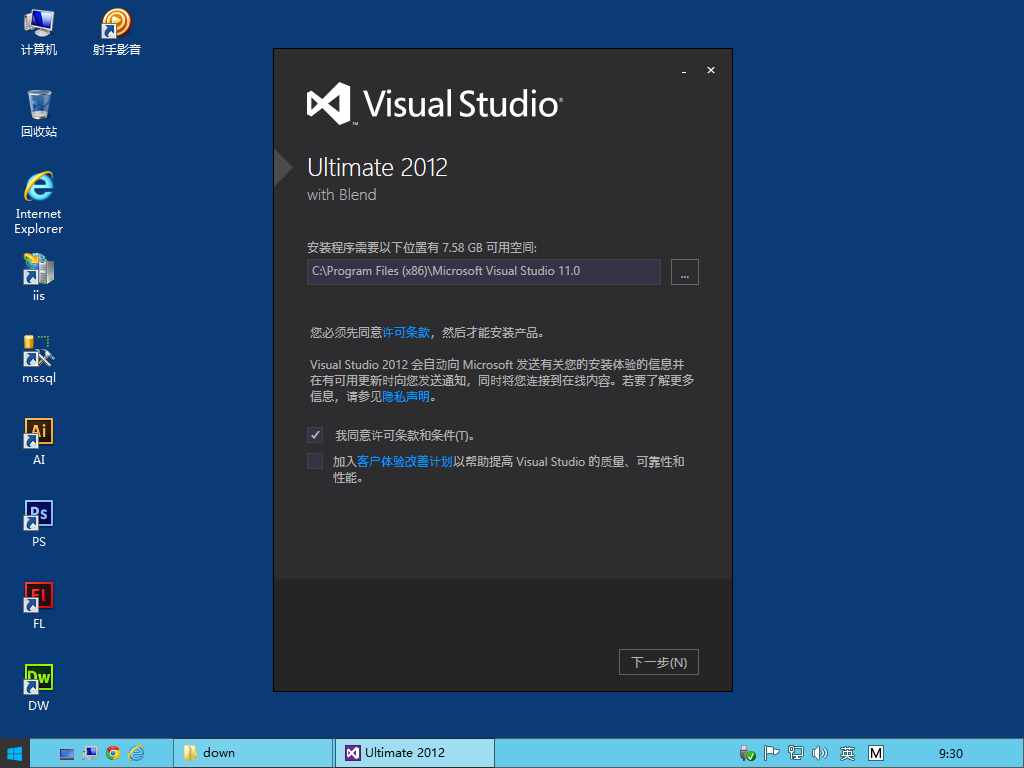Select the mssql desktop shortcut
Screen dimensions: 1024x768
(x=39, y=360)
